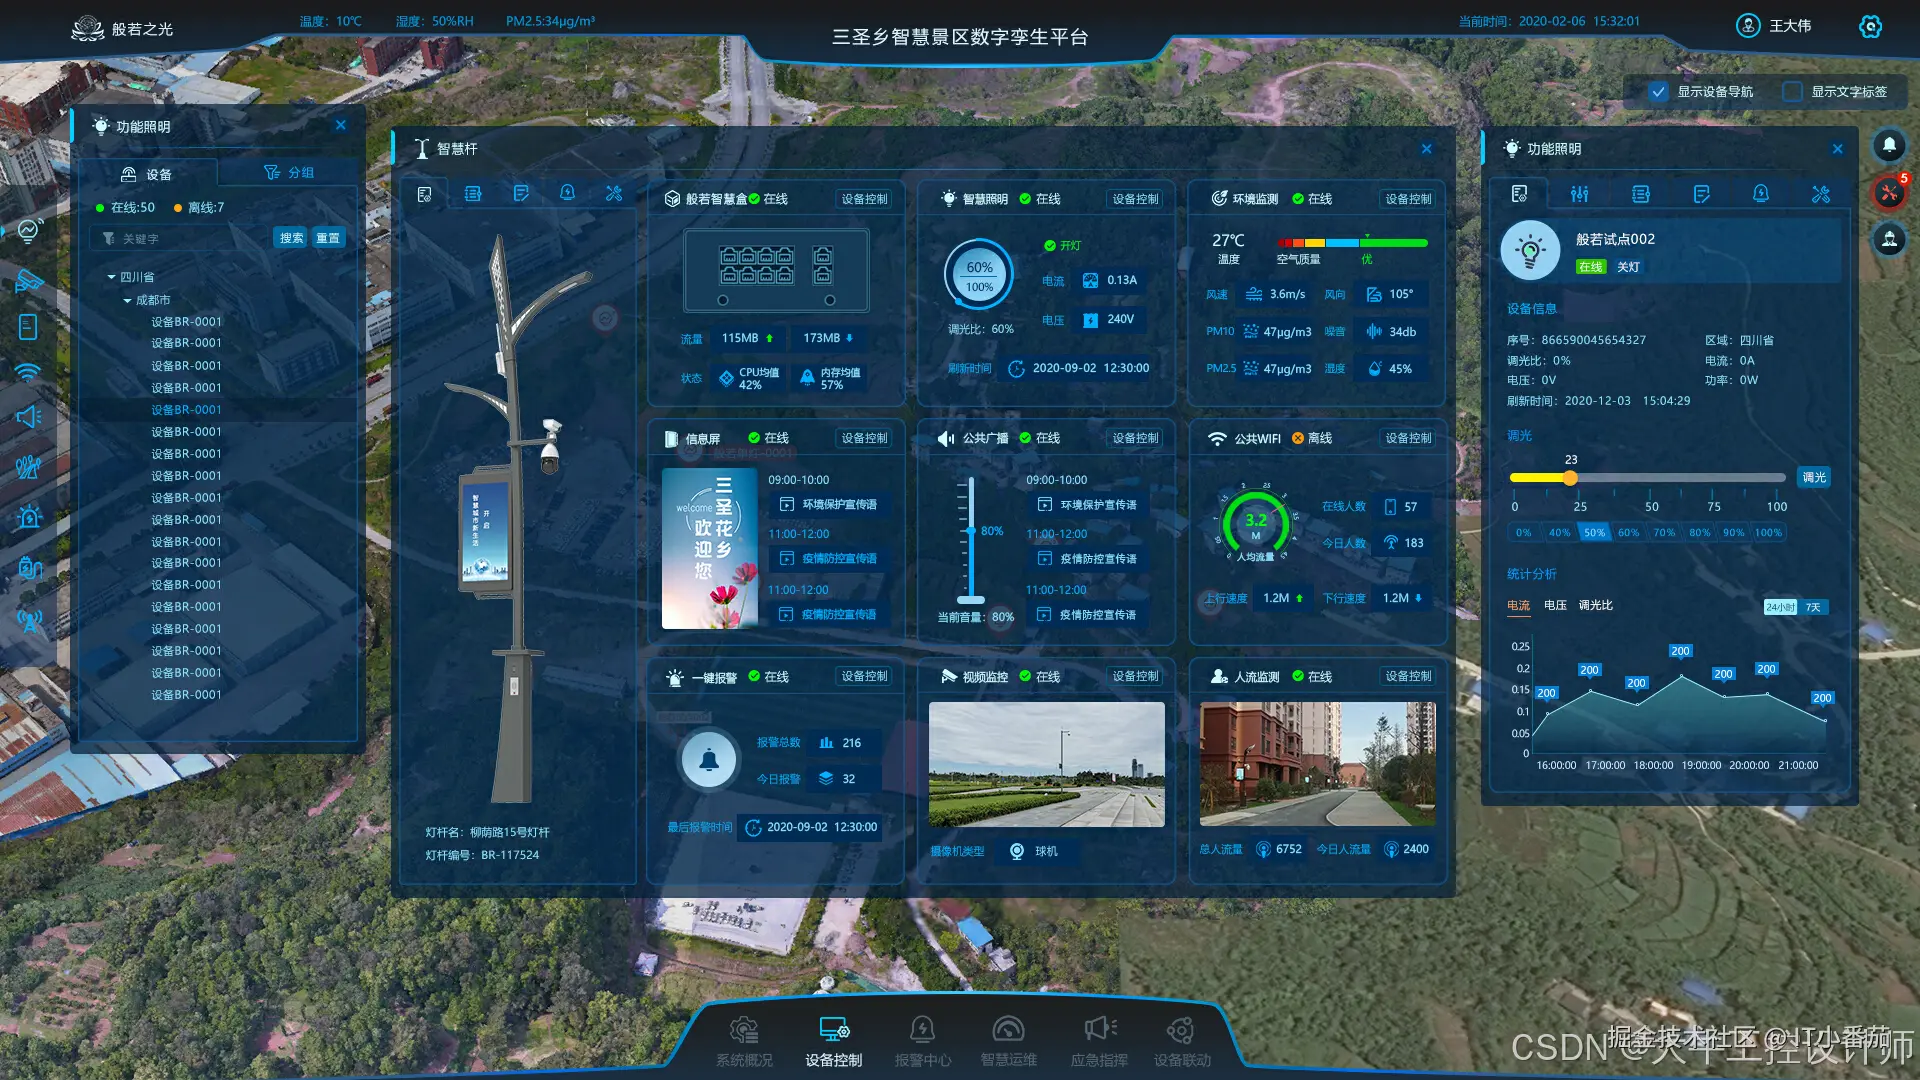Click the dimming slider handle at 23
The height and width of the screenshot is (1080, 1920).
coord(1570,478)
